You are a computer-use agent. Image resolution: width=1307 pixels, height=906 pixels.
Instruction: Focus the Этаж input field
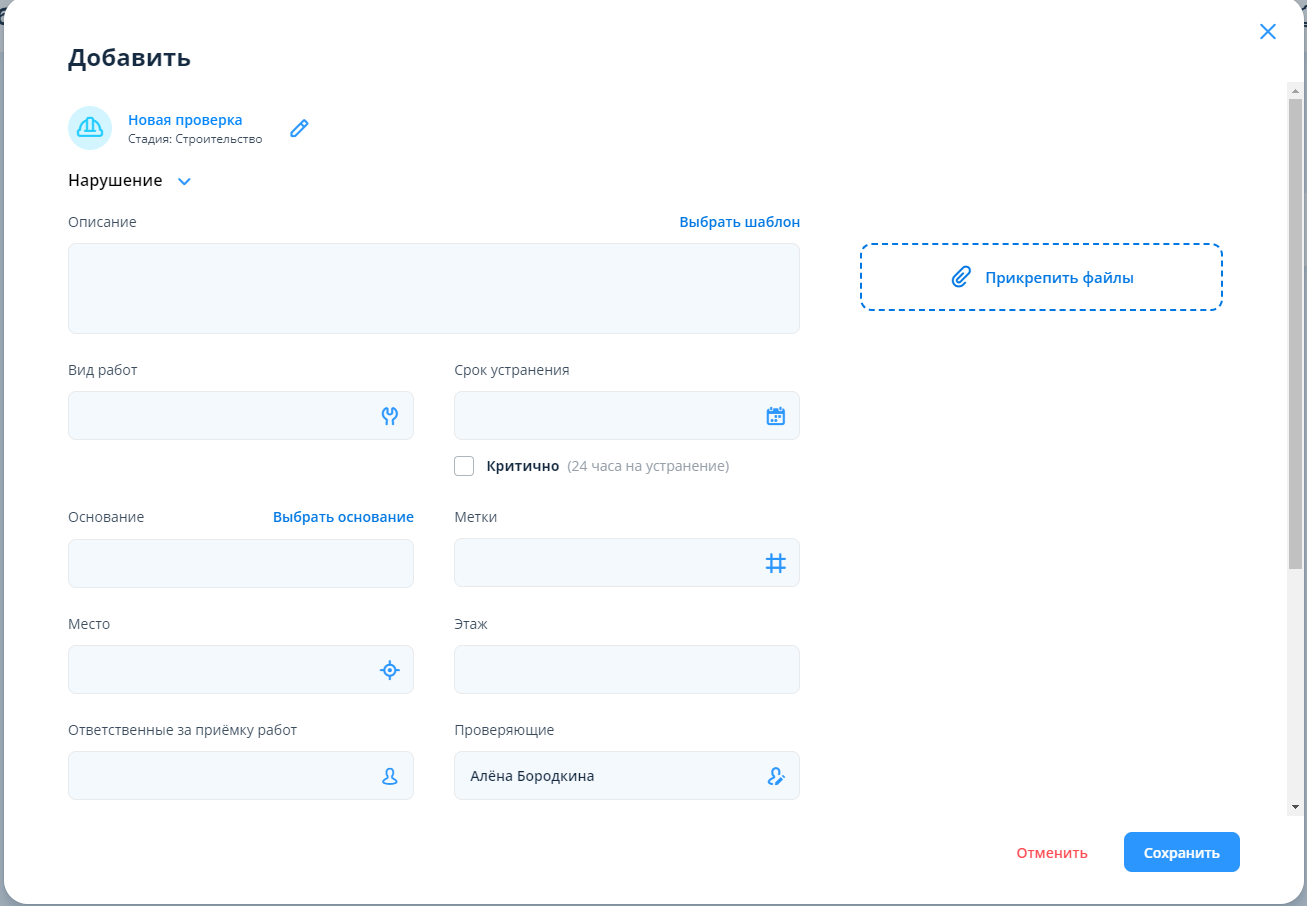(x=626, y=670)
